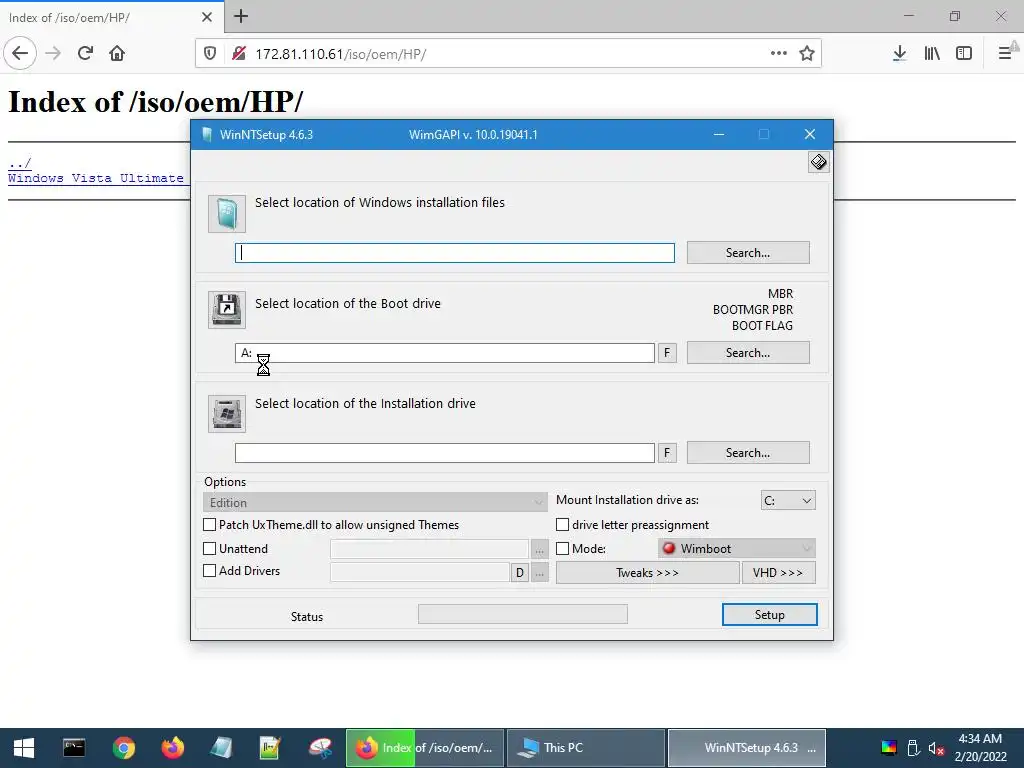Toggle the Mode checkbox
Image resolution: width=1024 pixels, height=768 pixels.
point(562,549)
